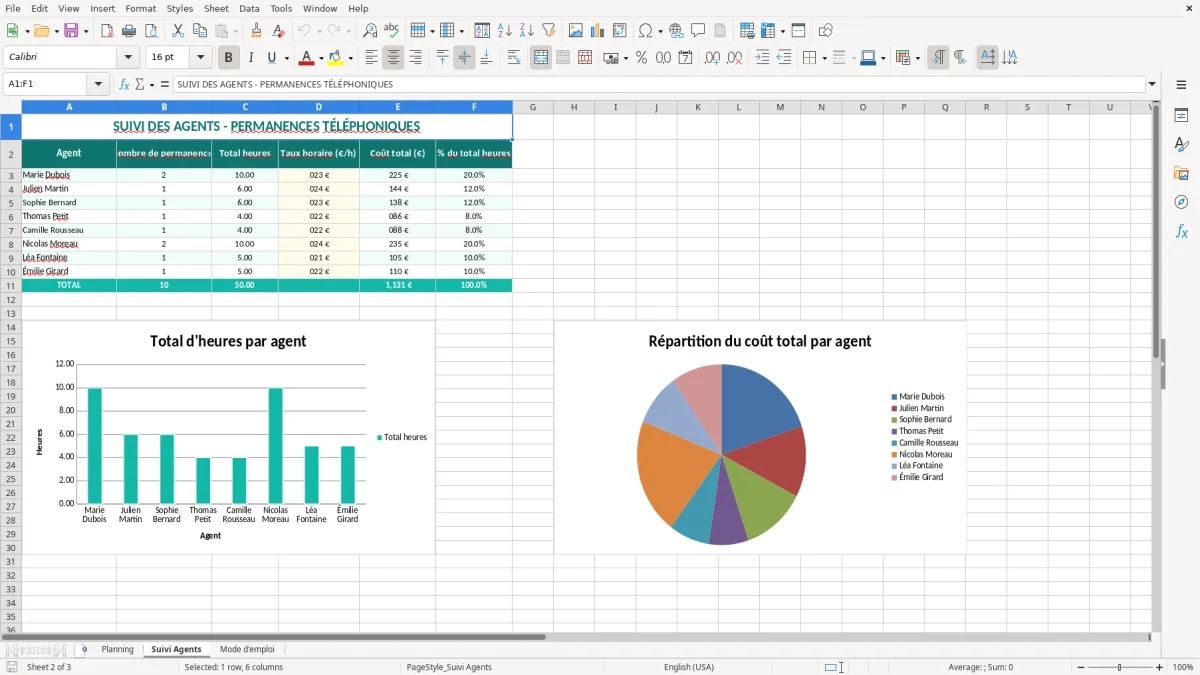Image resolution: width=1200 pixels, height=675 pixels.
Task: Open the Data menu
Action: [249, 8]
